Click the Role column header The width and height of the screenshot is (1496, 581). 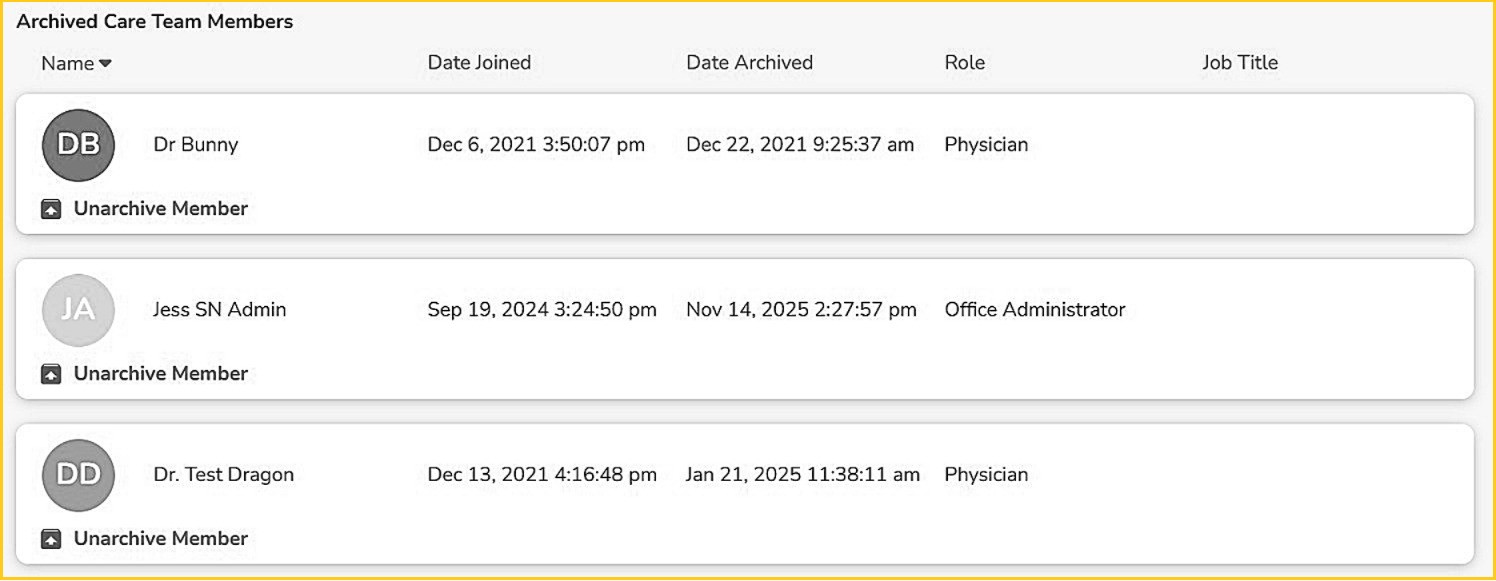964,62
